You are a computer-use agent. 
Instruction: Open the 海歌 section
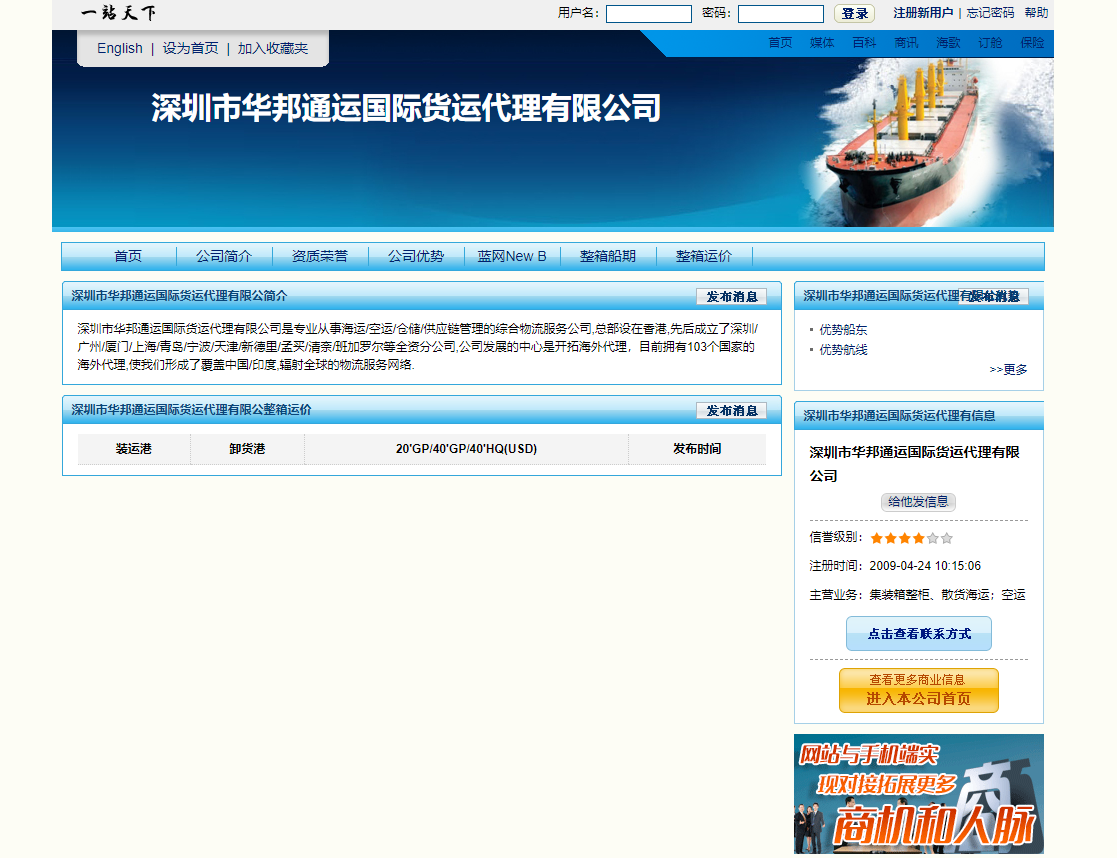click(x=947, y=43)
